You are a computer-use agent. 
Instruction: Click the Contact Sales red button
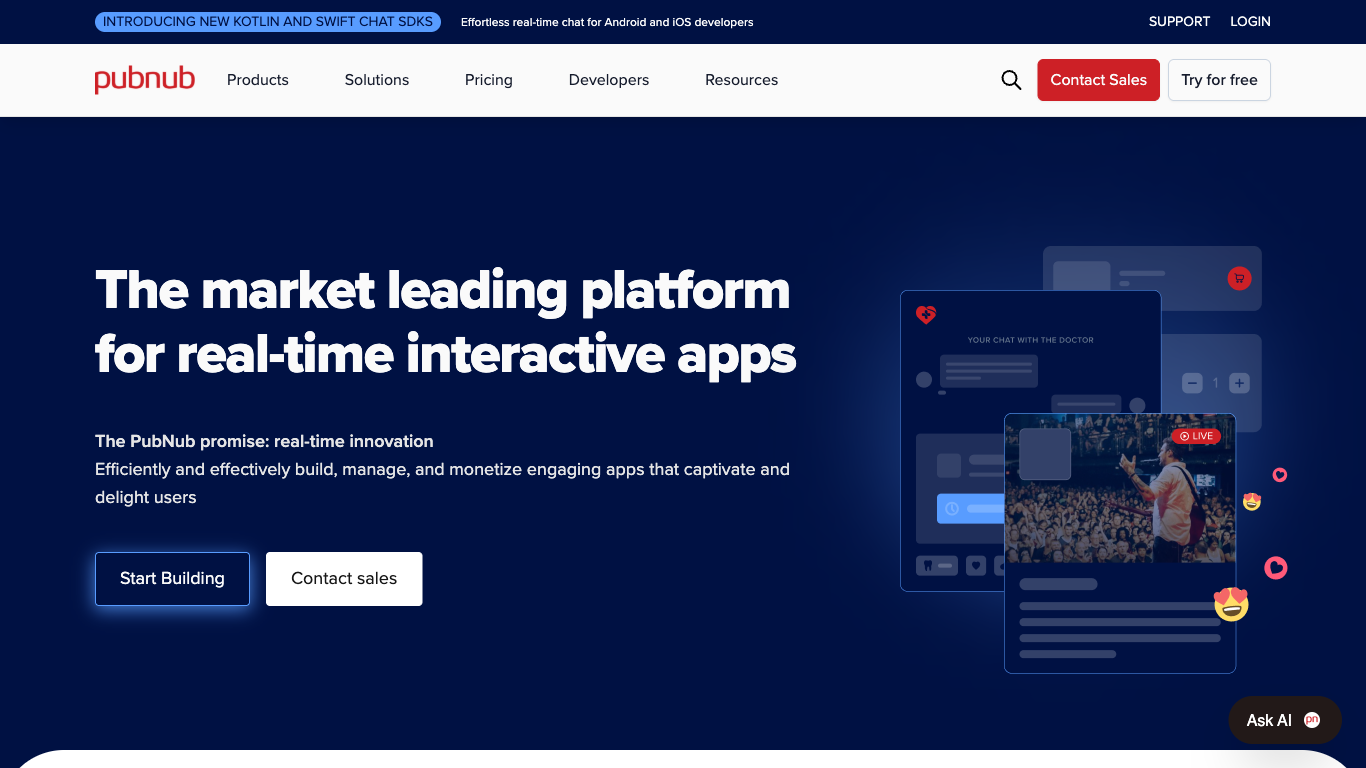pos(1098,80)
